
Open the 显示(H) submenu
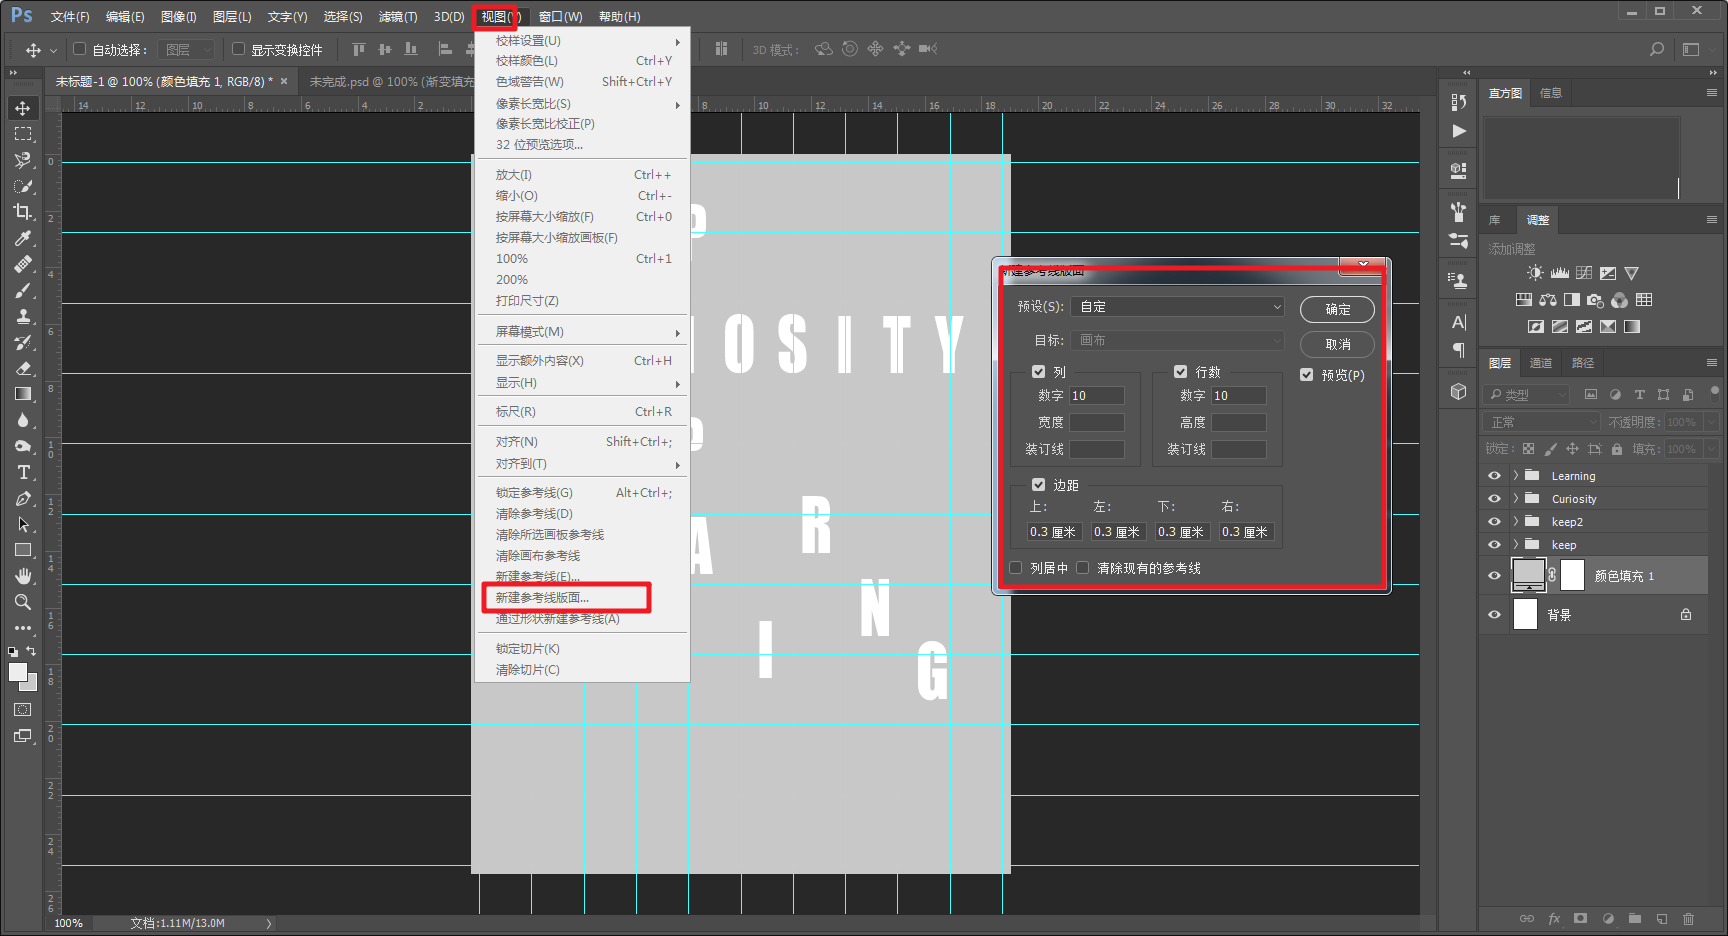coord(583,383)
